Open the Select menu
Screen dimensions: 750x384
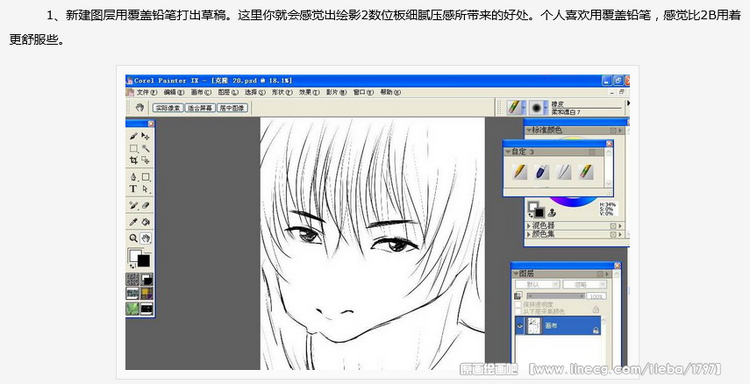(255, 92)
